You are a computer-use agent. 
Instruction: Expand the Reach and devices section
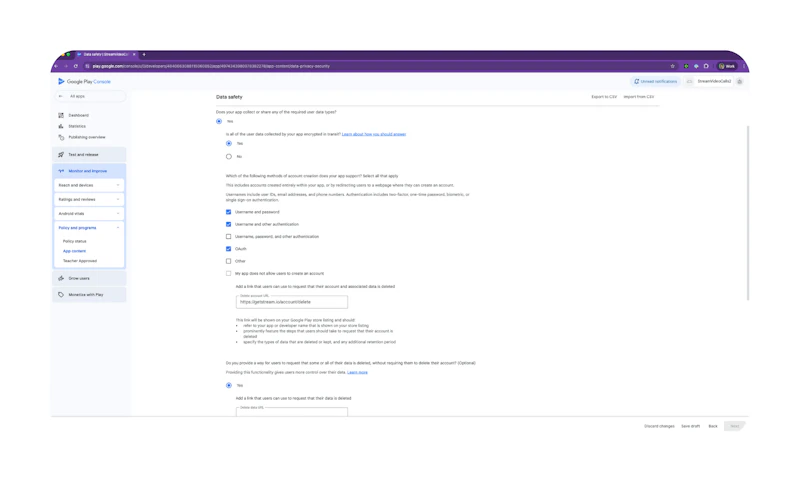click(x=89, y=185)
